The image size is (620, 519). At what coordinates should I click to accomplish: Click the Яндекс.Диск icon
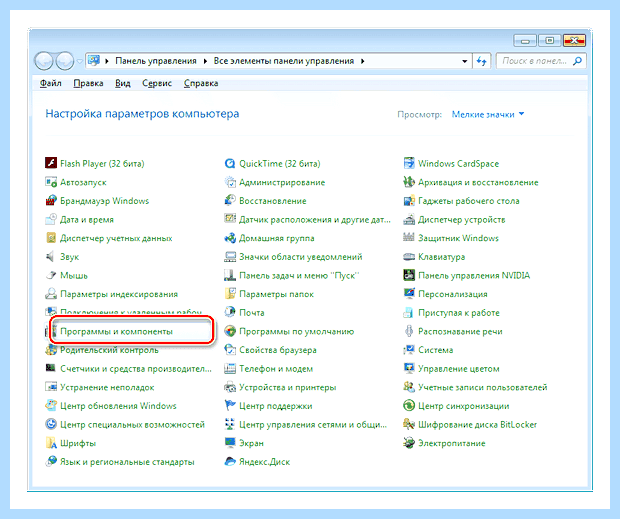click(x=230, y=461)
